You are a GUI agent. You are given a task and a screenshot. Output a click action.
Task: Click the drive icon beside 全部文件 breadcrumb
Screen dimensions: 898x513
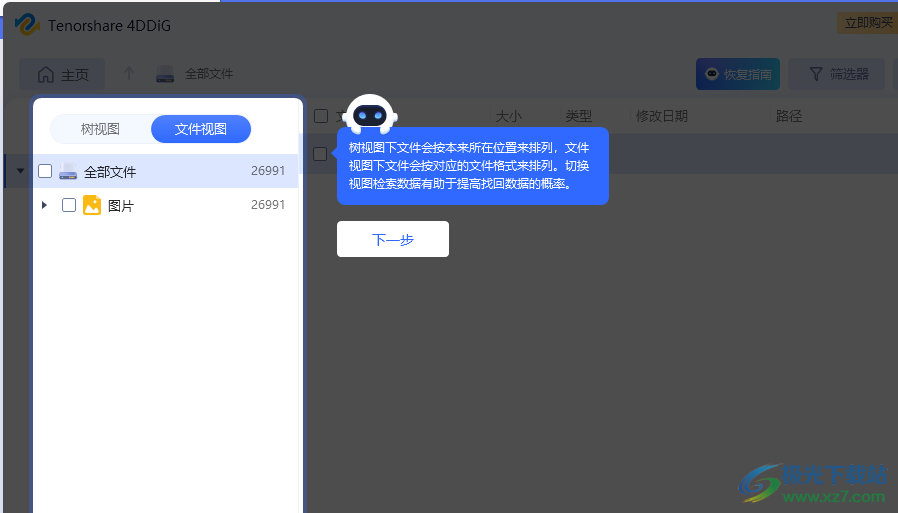click(x=165, y=74)
